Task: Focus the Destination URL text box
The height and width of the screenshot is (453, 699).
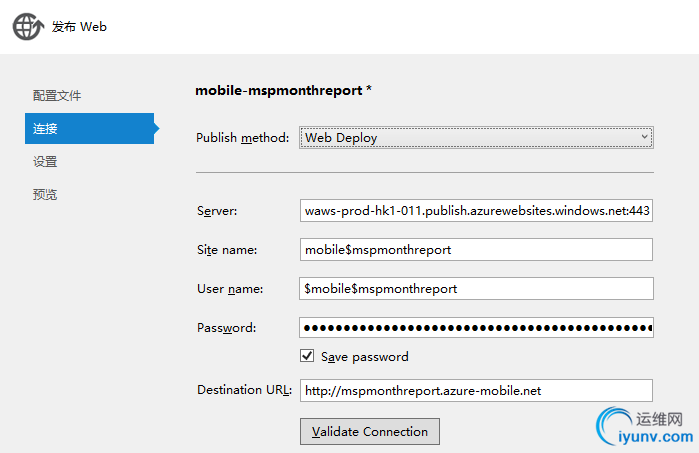Action: pyautogui.click(x=476, y=391)
